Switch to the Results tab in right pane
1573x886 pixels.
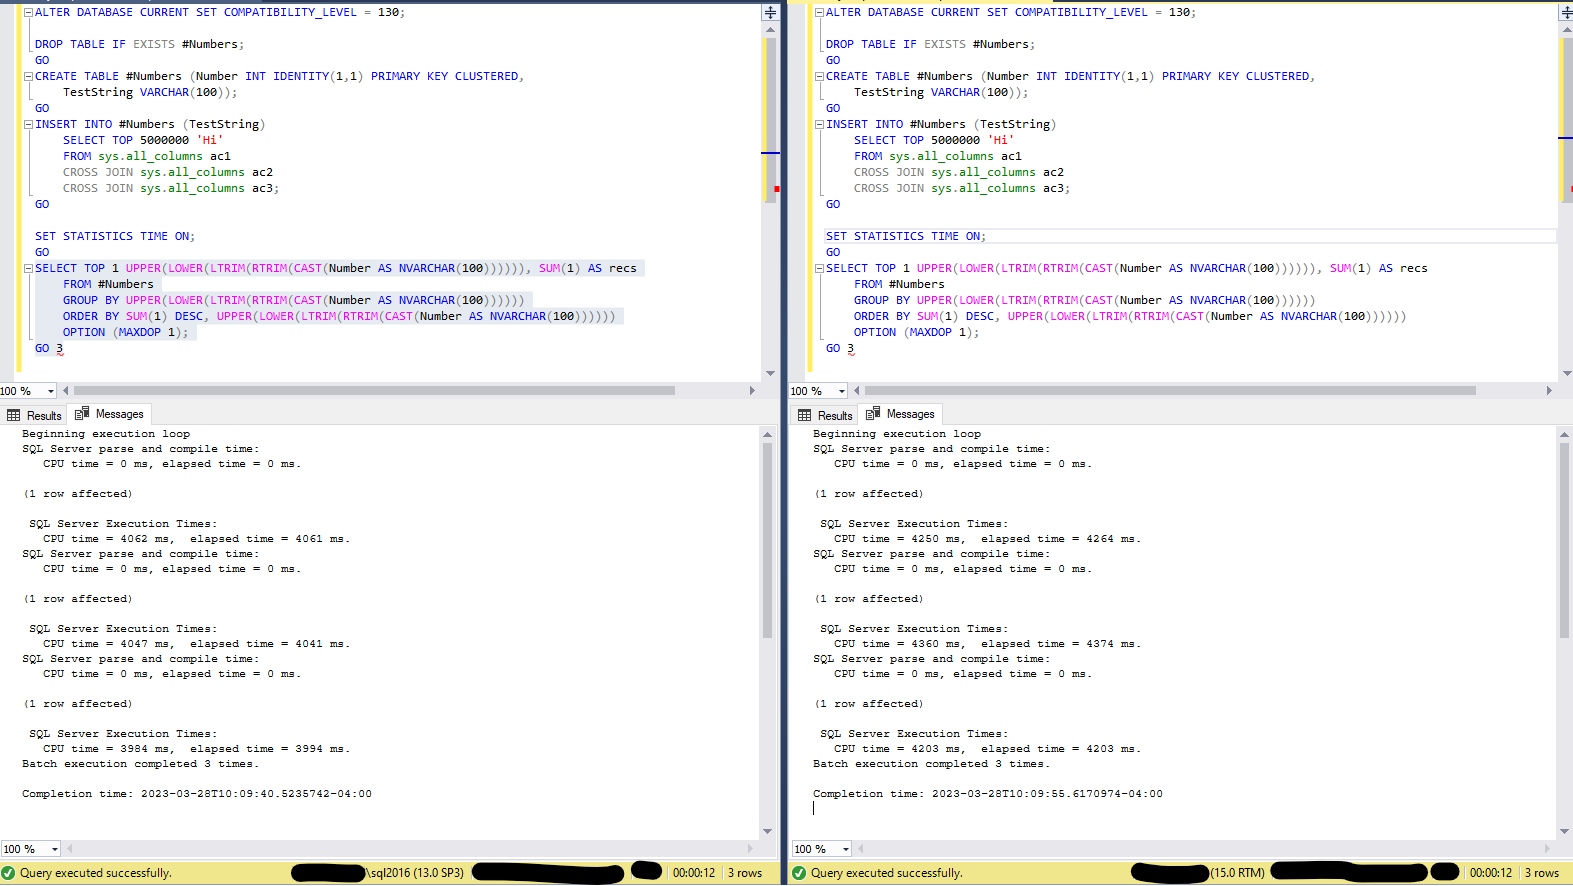(834, 415)
